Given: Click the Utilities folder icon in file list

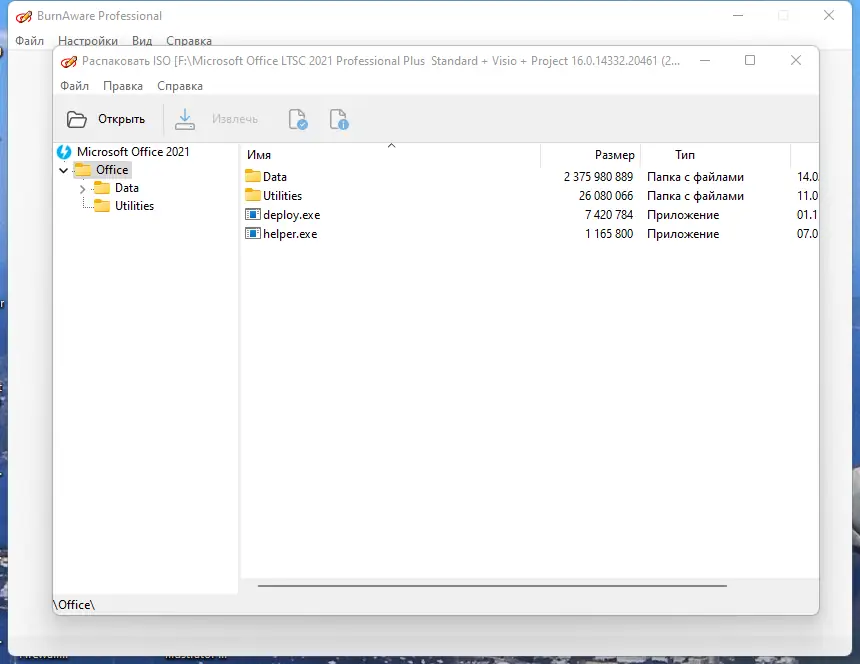Looking at the screenshot, I should (x=252, y=195).
